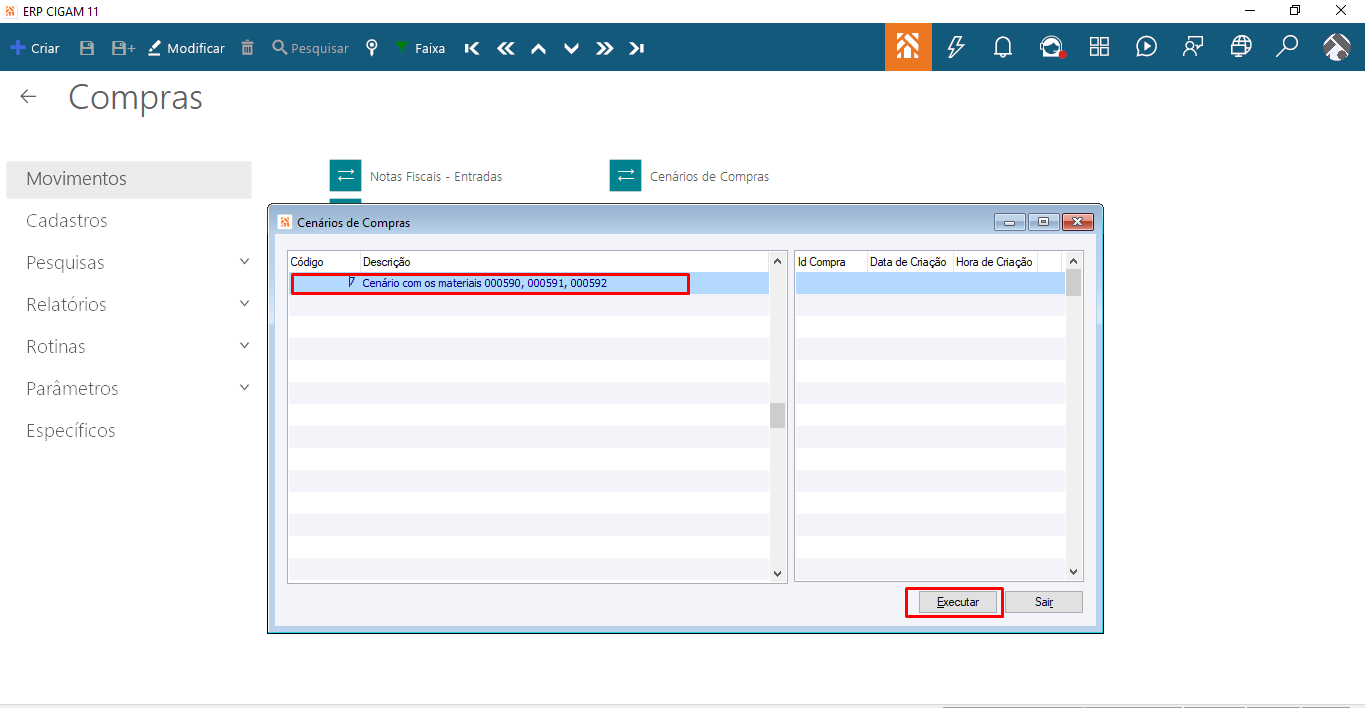The height and width of the screenshot is (708, 1365).
Task: Click the Executar button
Action: [x=958, y=602]
